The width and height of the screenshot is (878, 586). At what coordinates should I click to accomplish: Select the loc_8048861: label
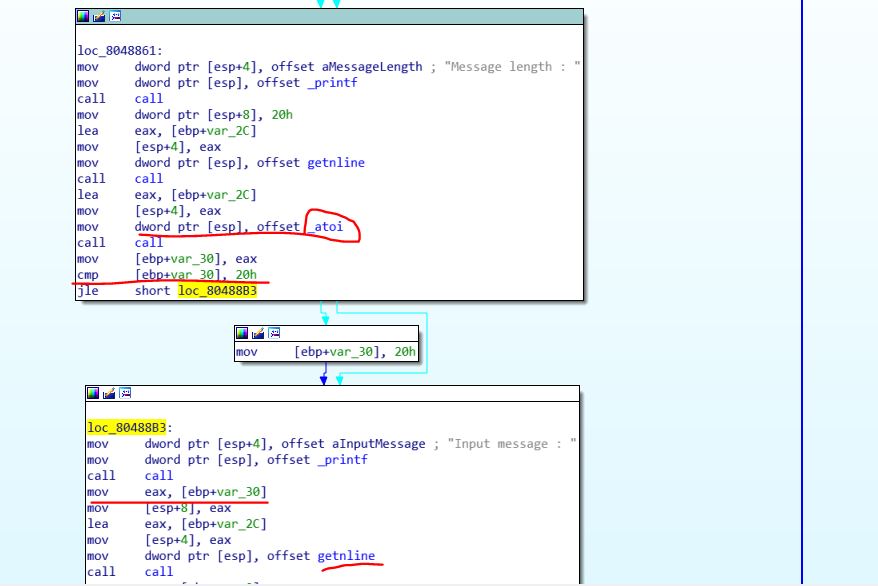tap(120, 51)
